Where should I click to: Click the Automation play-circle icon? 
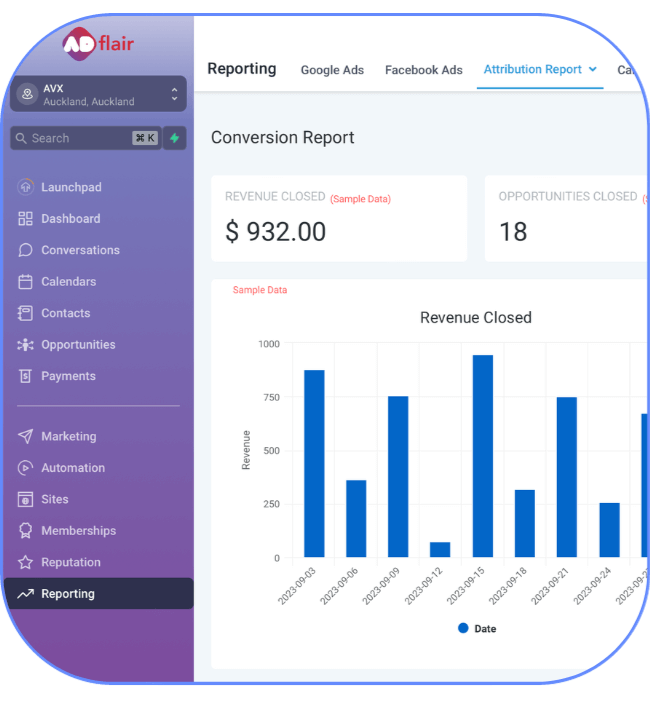click(x=25, y=468)
